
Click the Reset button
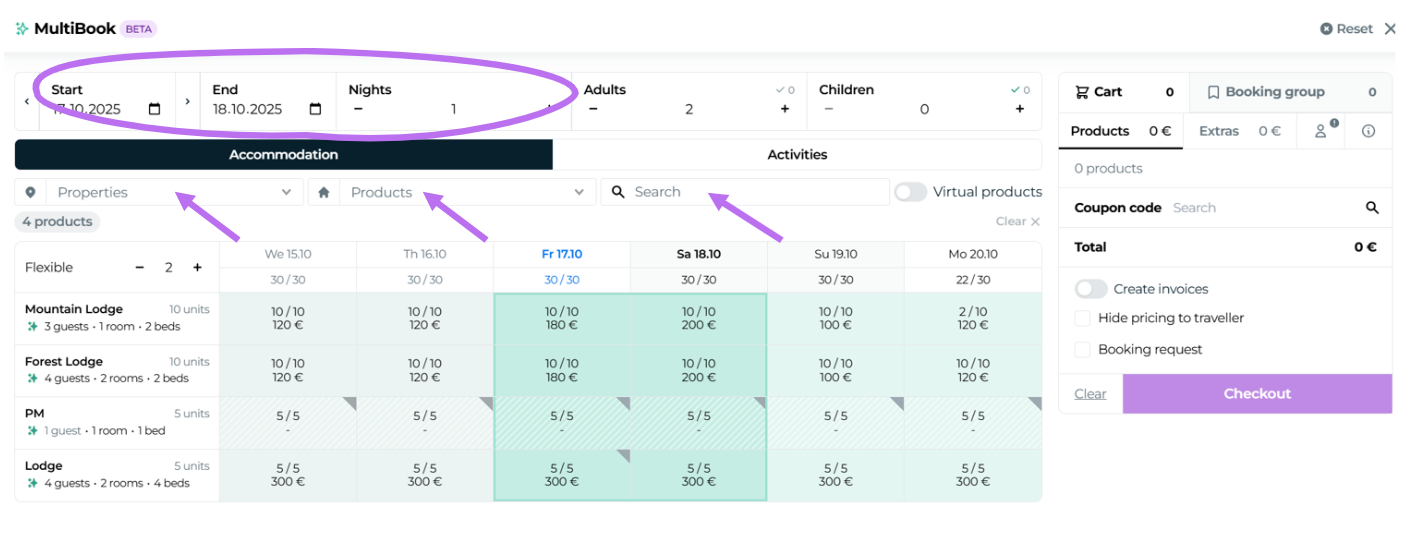tap(1346, 29)
